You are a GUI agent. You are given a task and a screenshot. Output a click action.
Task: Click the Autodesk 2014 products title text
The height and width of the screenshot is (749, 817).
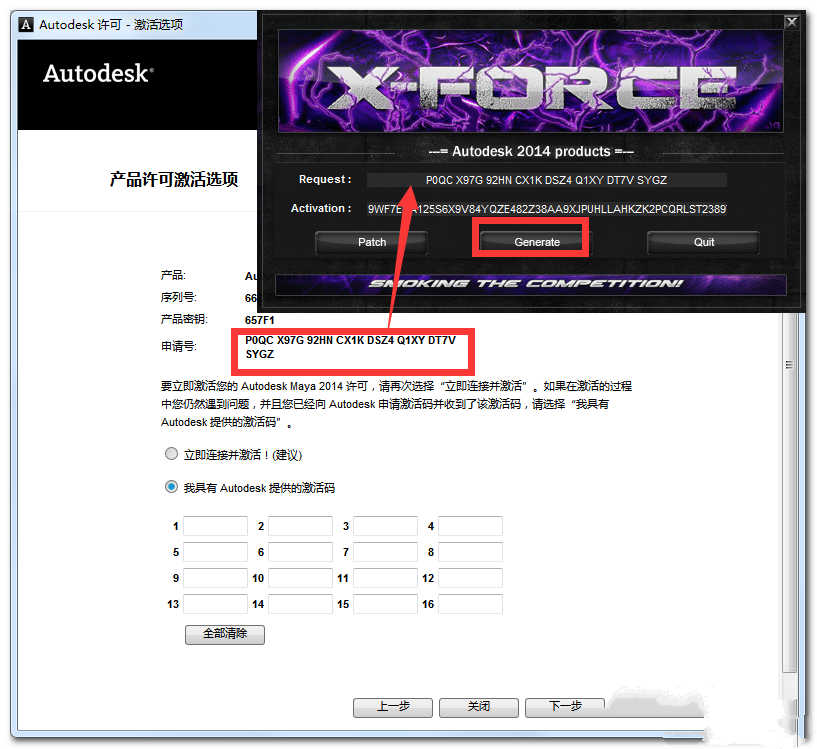click(x=530, y=152)
